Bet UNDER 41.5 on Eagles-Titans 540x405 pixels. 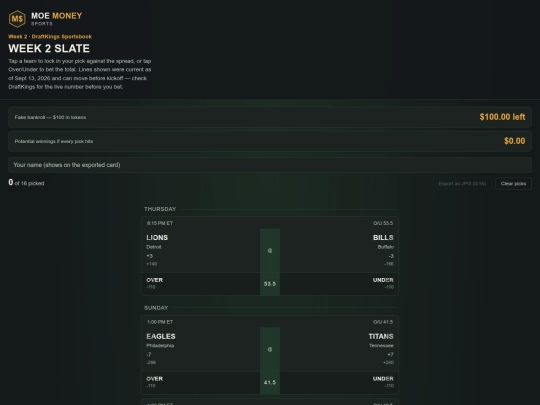(339, 382)
